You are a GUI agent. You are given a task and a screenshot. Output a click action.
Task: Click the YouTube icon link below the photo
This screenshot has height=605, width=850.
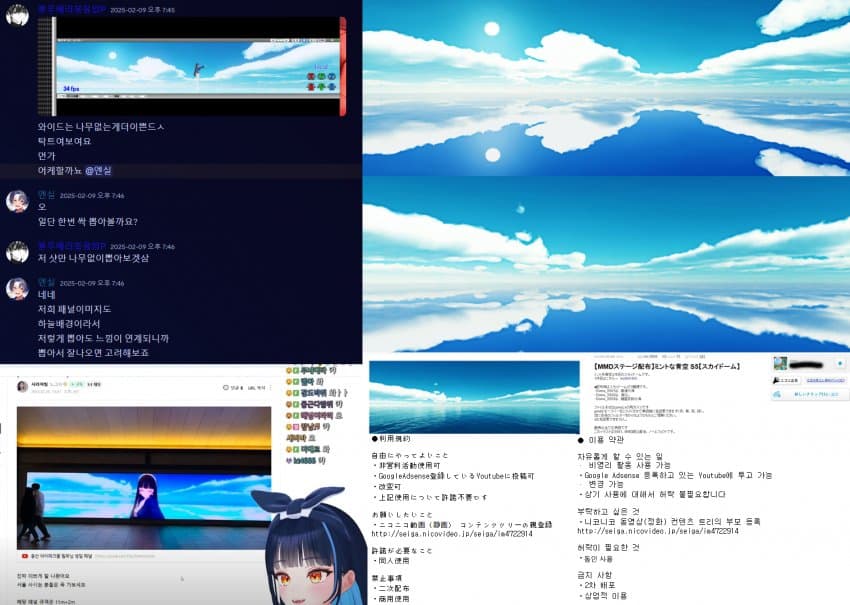click(25, 556)
